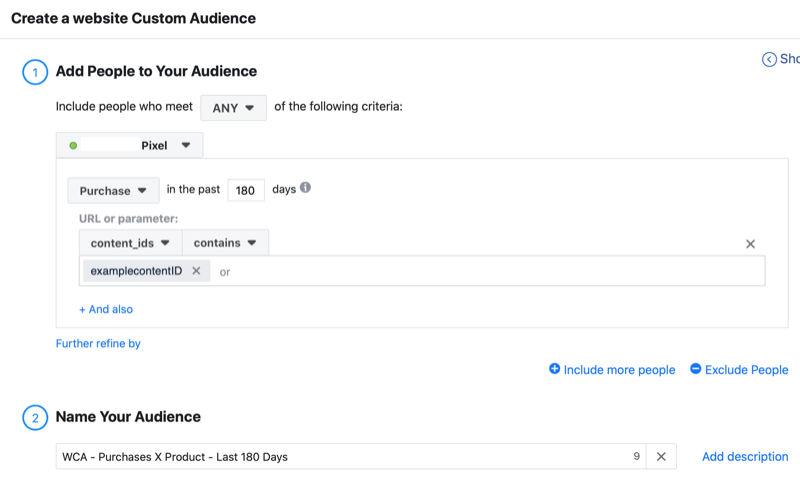Viewport: 800px width, 492px height.
Task: Click the step 1 circle icon
Action: coord(33,72)
